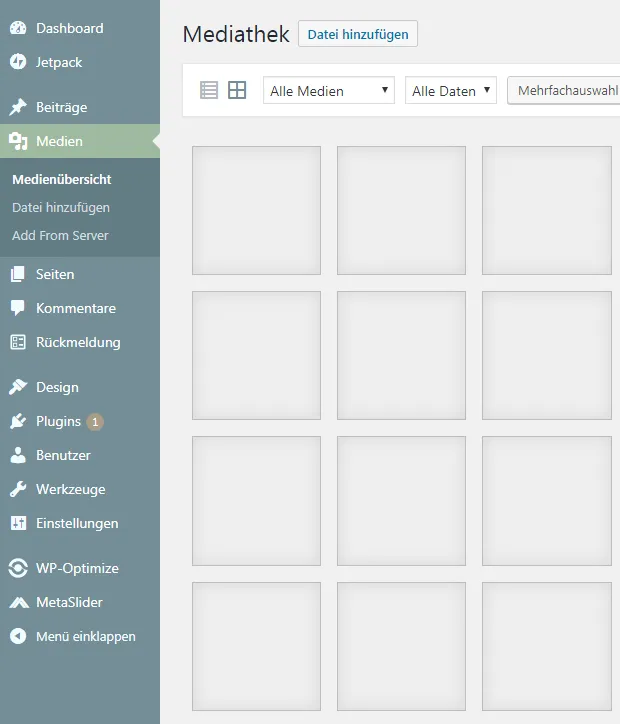Open Jetpack menu item
The height and width of the screenshot is (724, 620).
[80, 62]
